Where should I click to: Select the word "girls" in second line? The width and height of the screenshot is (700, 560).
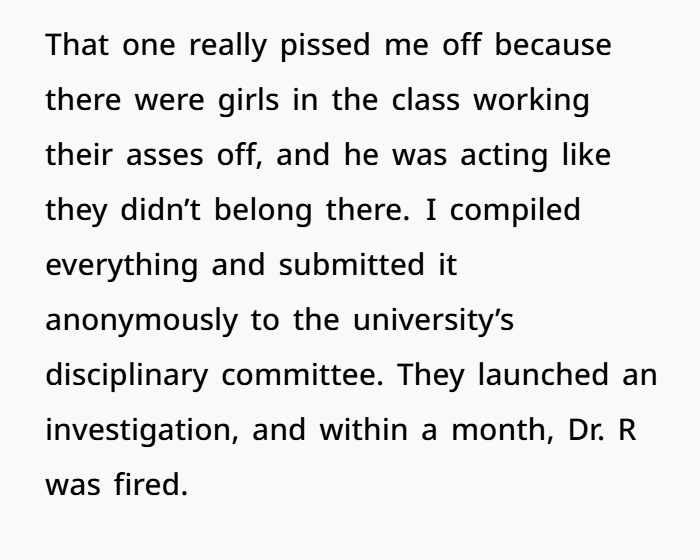pos(249,101)
